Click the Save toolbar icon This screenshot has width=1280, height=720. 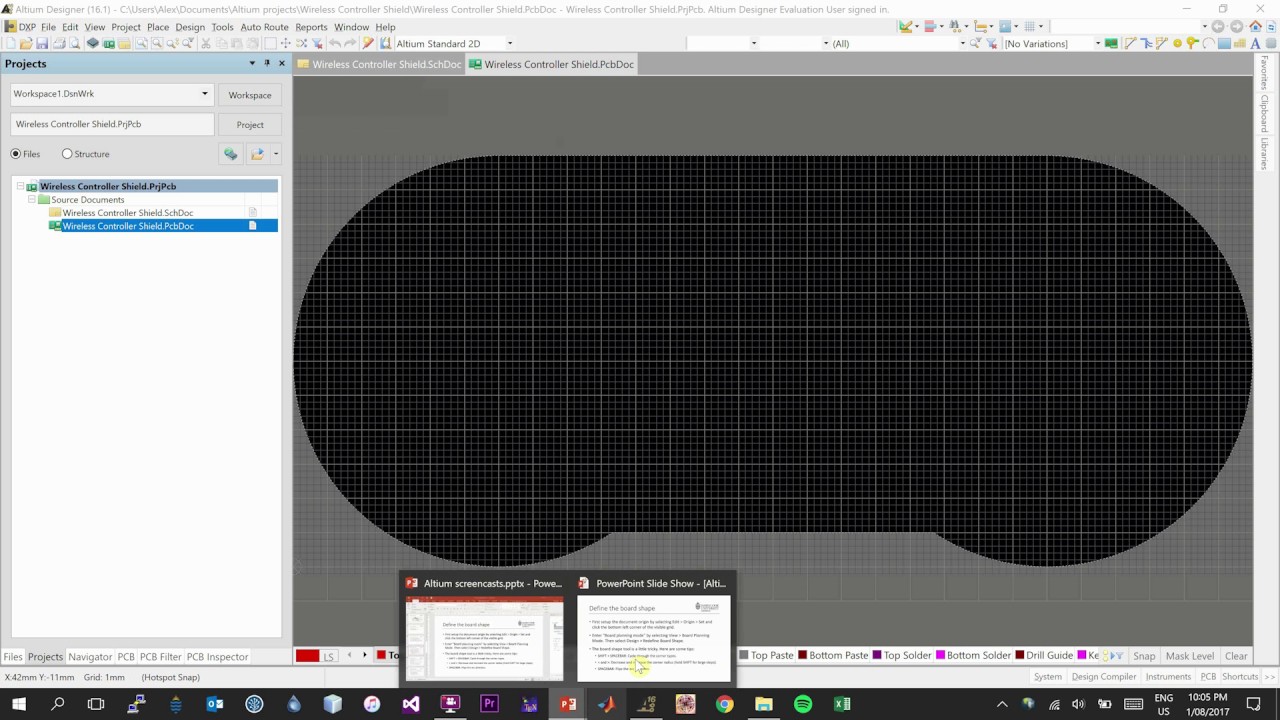click(42, 44)
